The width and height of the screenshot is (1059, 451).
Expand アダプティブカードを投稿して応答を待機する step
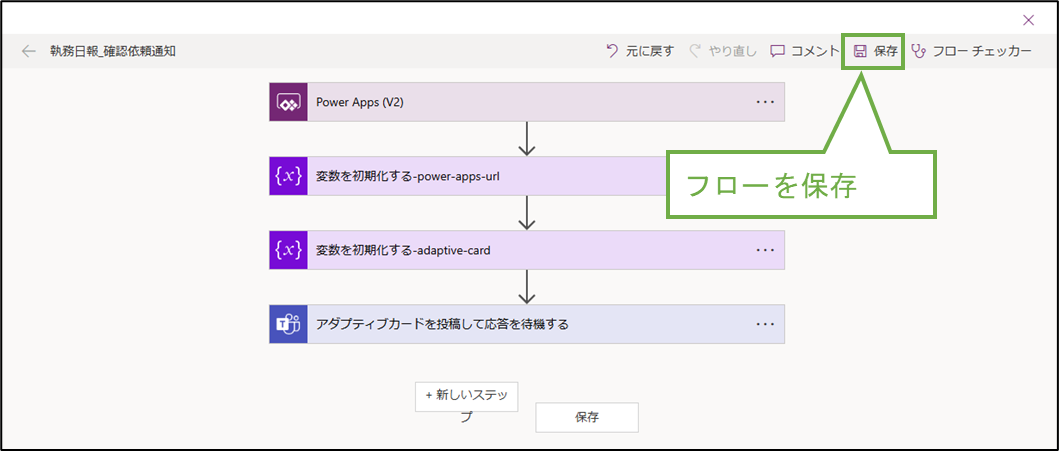tap(527, 324)
